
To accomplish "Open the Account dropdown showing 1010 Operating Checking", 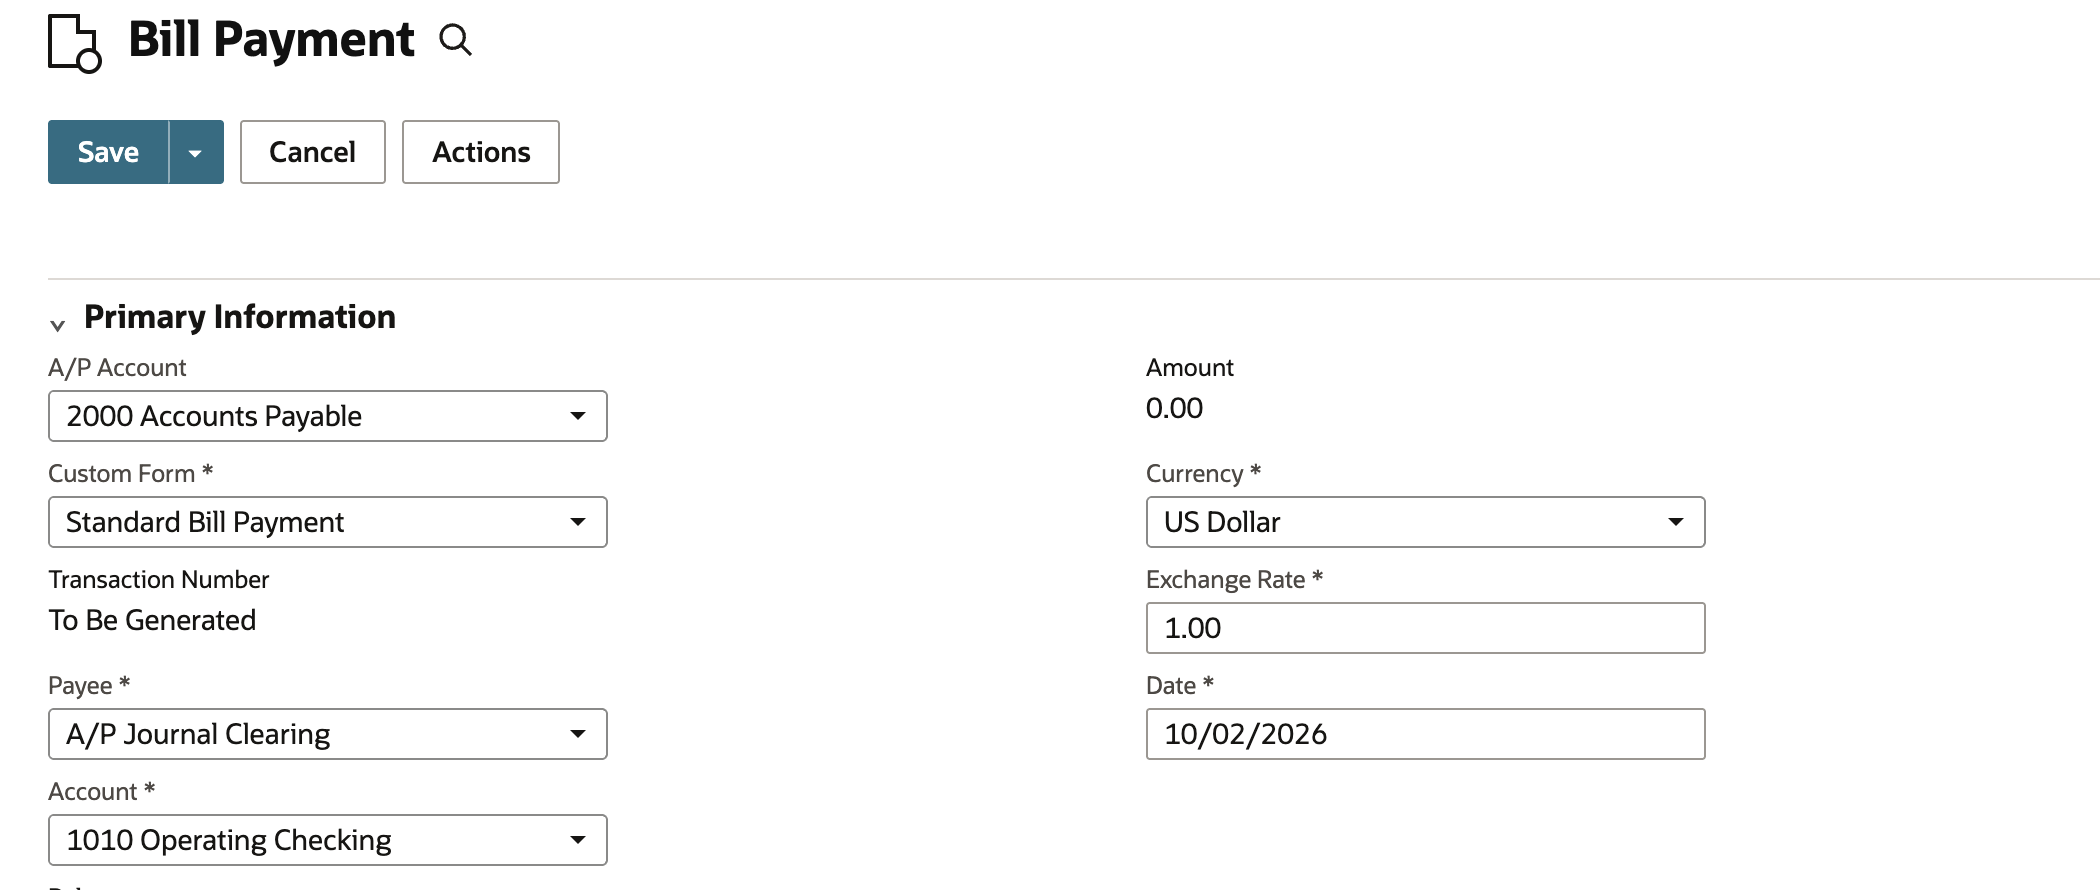I will pos(328,840).
